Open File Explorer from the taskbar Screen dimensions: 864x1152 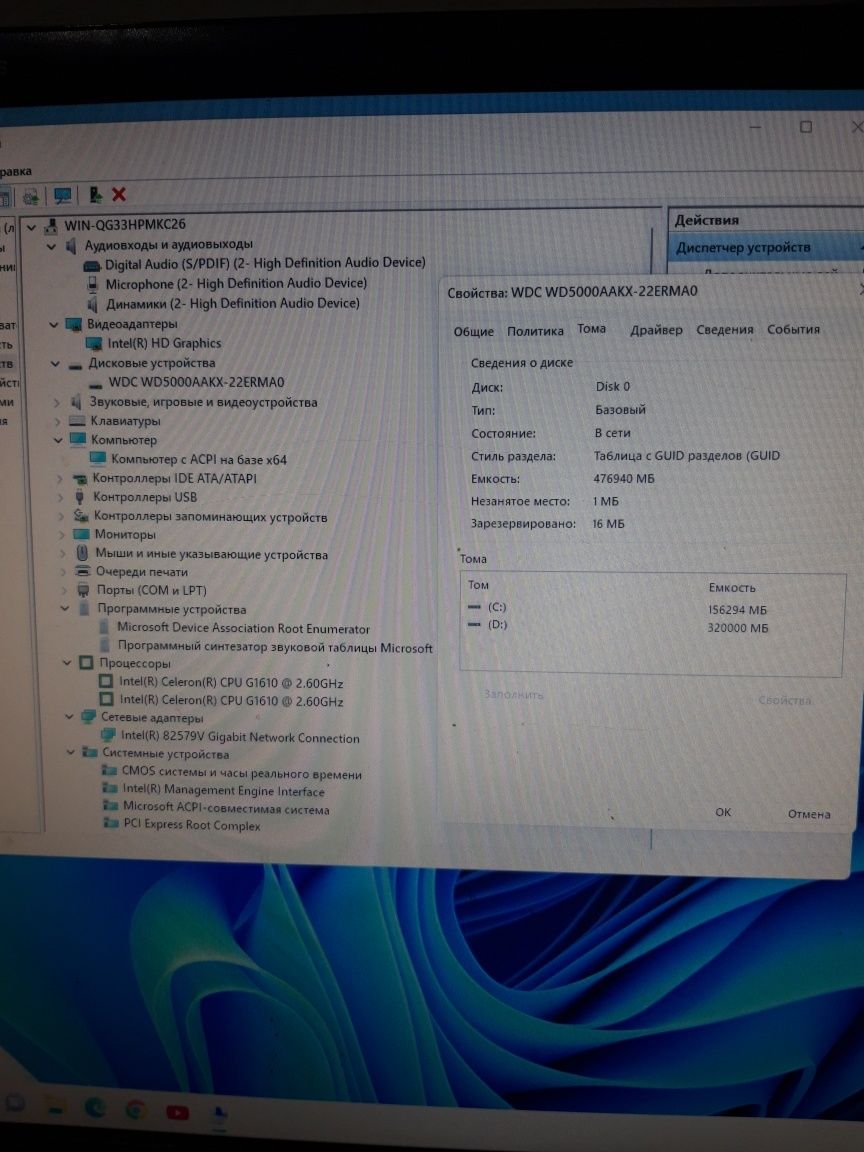[x=54, y=1106]
